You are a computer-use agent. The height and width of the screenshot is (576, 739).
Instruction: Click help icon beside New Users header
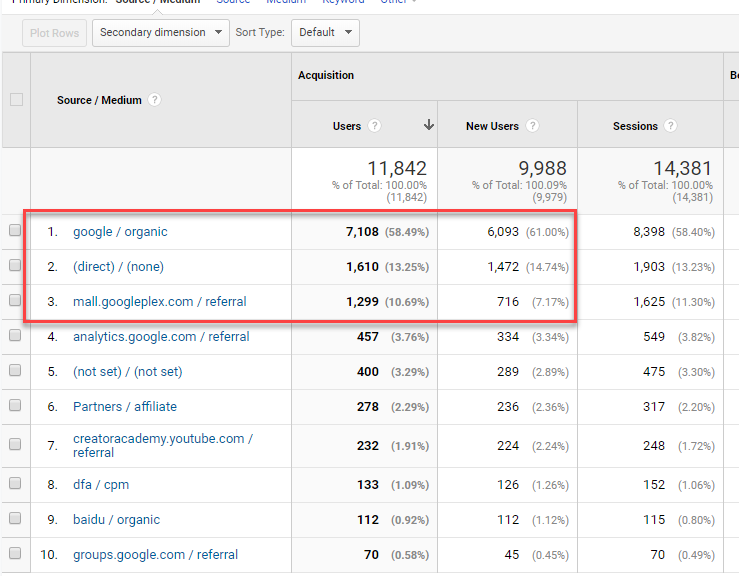pyautogui.click(x=532, y=126)
